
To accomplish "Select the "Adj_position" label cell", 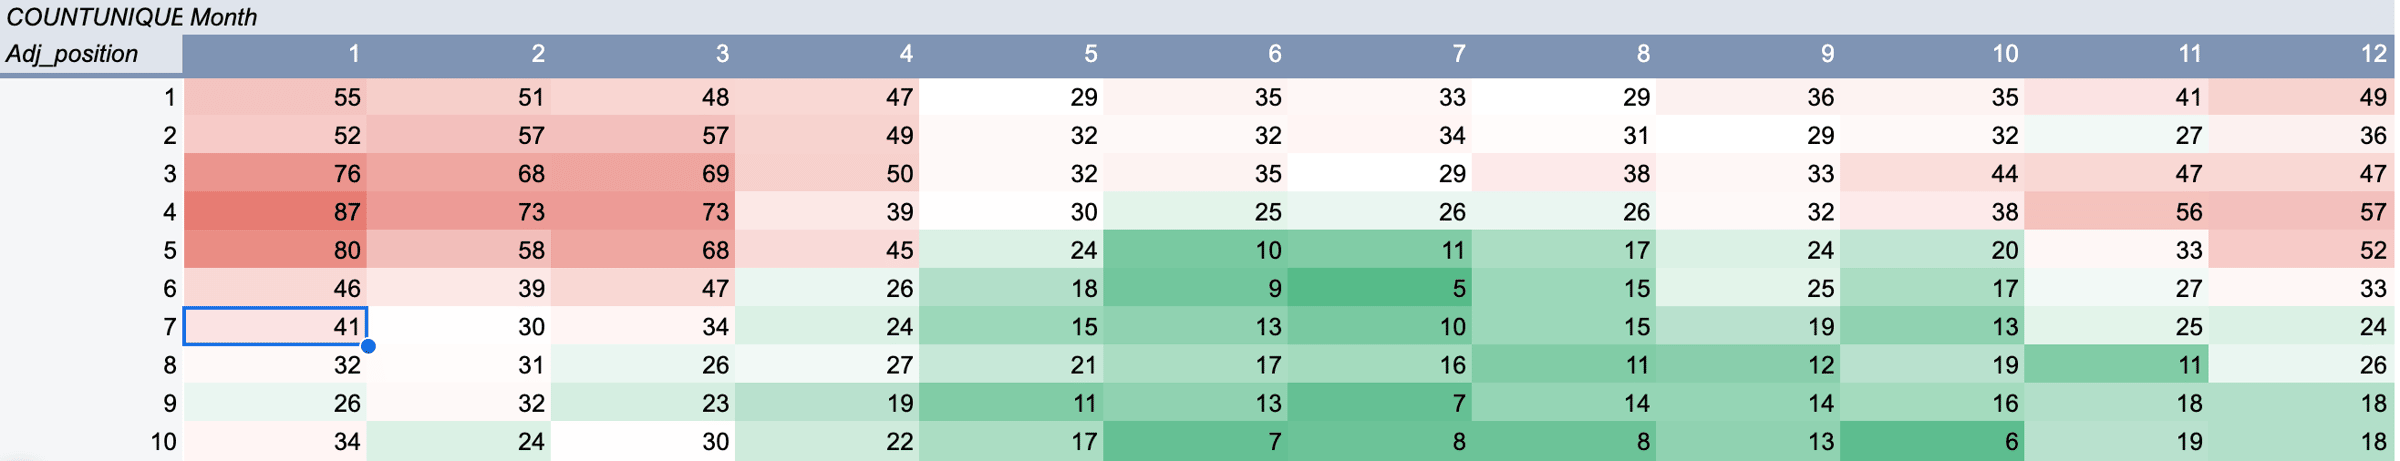I will click(x=73, y=54).
